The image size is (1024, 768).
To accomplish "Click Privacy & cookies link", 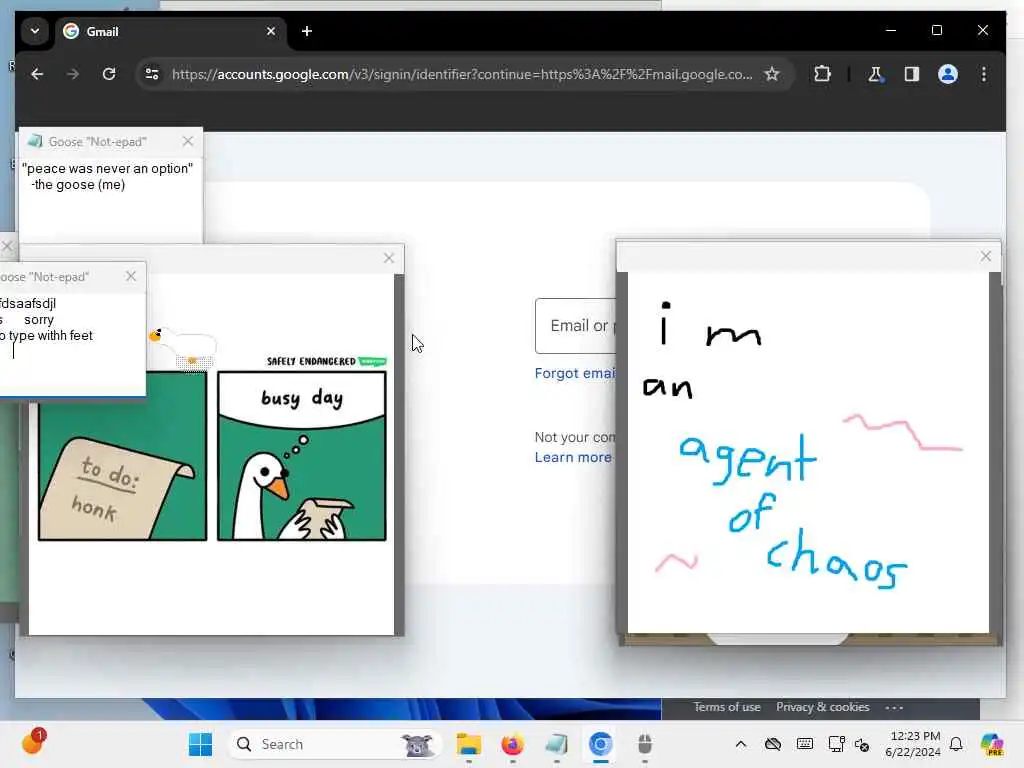I will pos(823,707).
